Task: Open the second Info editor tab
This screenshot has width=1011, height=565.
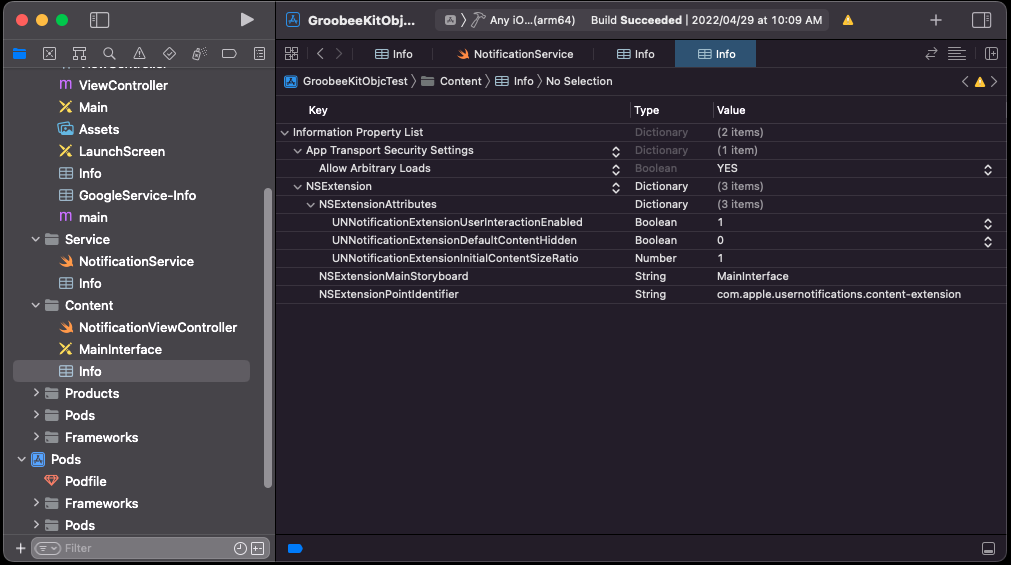Action: pyautogui.click(x=635, y=54)
